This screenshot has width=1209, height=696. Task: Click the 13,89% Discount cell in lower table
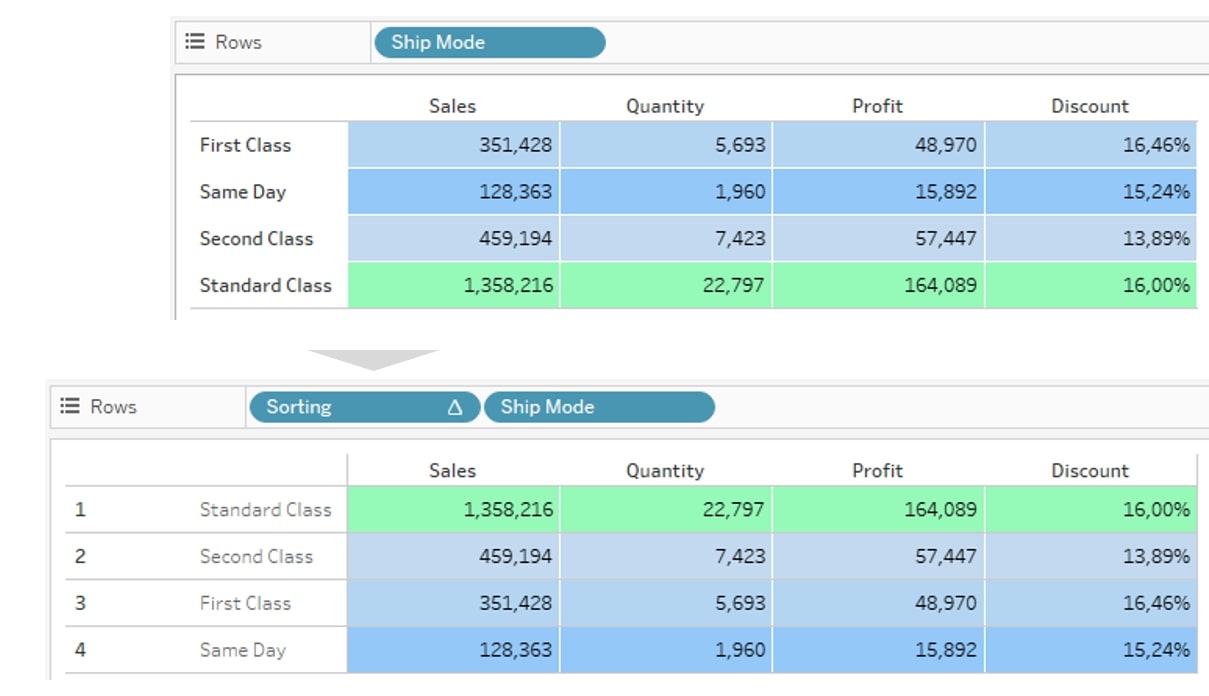pyautogui.click(x=1091, y=557)
